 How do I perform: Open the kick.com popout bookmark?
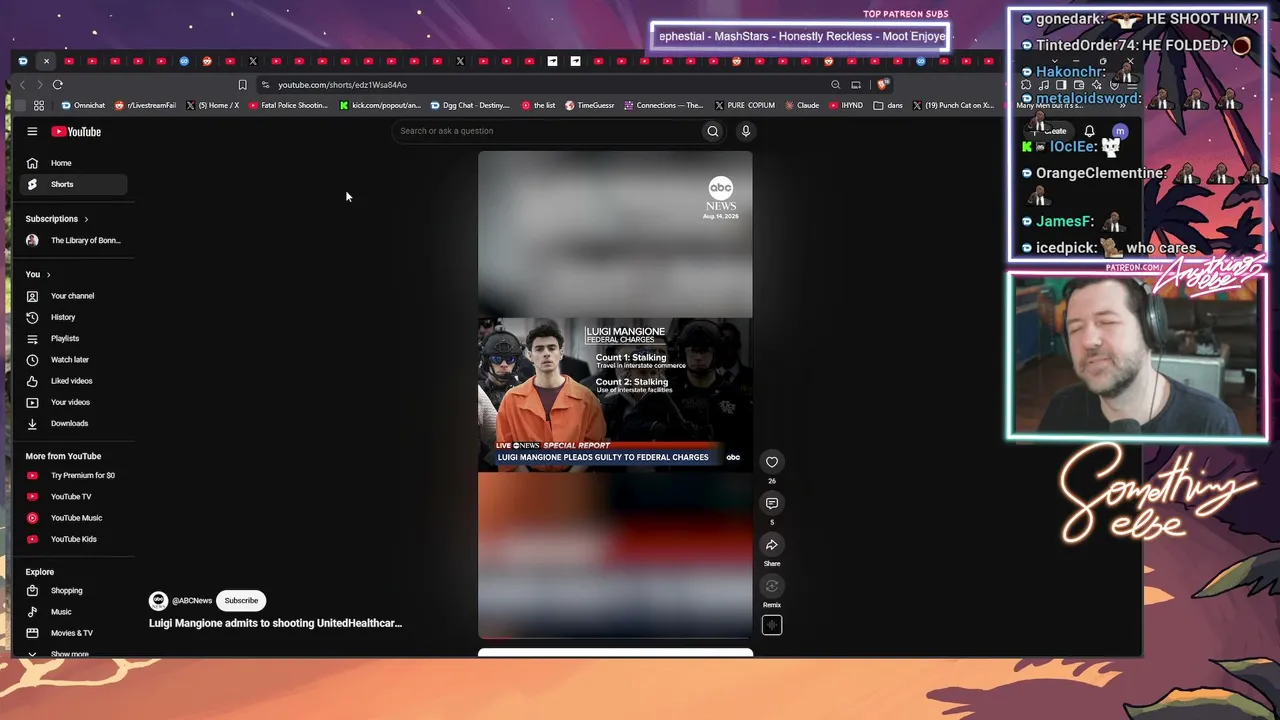[380, 105]
